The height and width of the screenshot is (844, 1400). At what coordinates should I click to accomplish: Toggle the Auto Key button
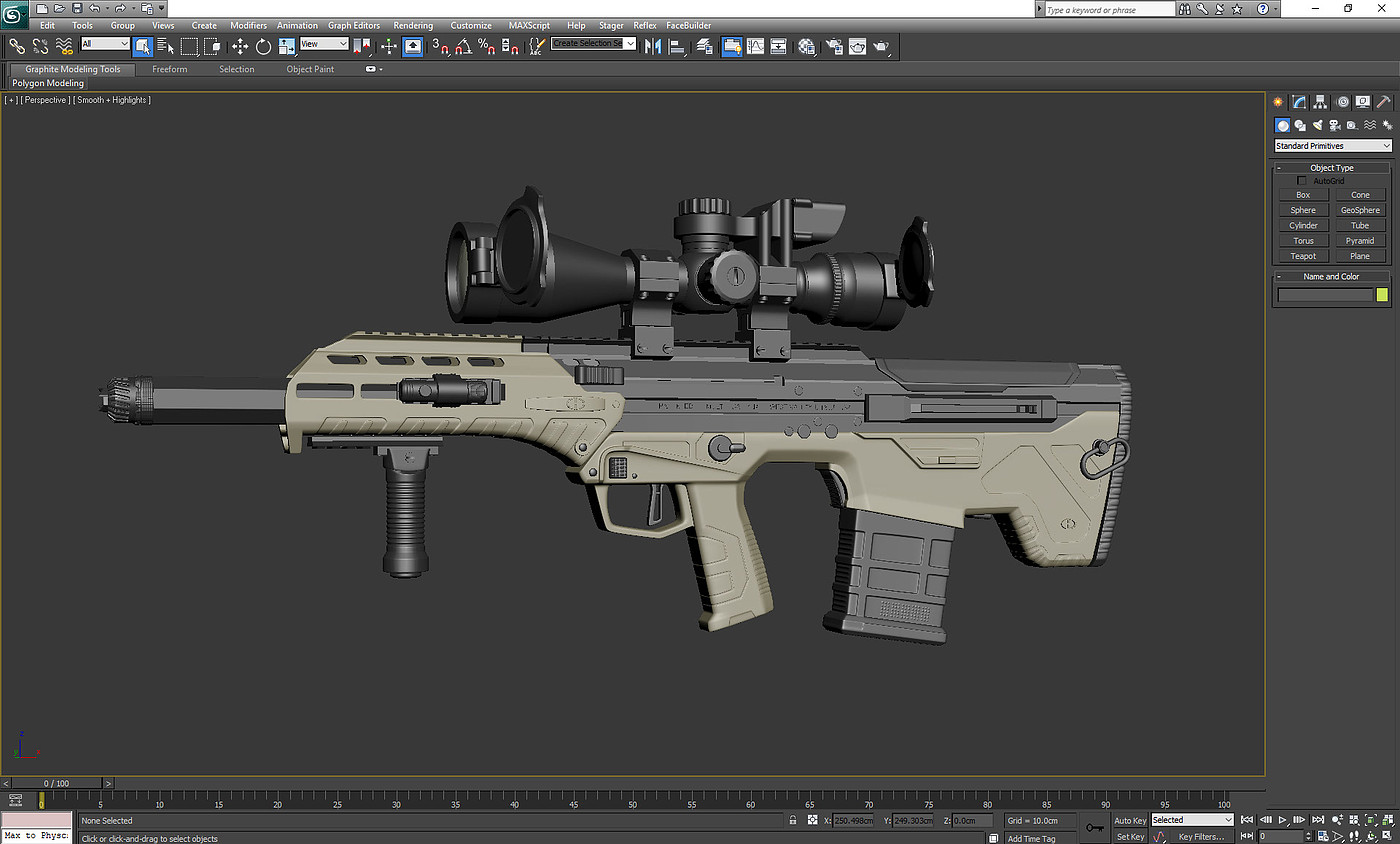pyautogui.click(x=1130, y=820)
